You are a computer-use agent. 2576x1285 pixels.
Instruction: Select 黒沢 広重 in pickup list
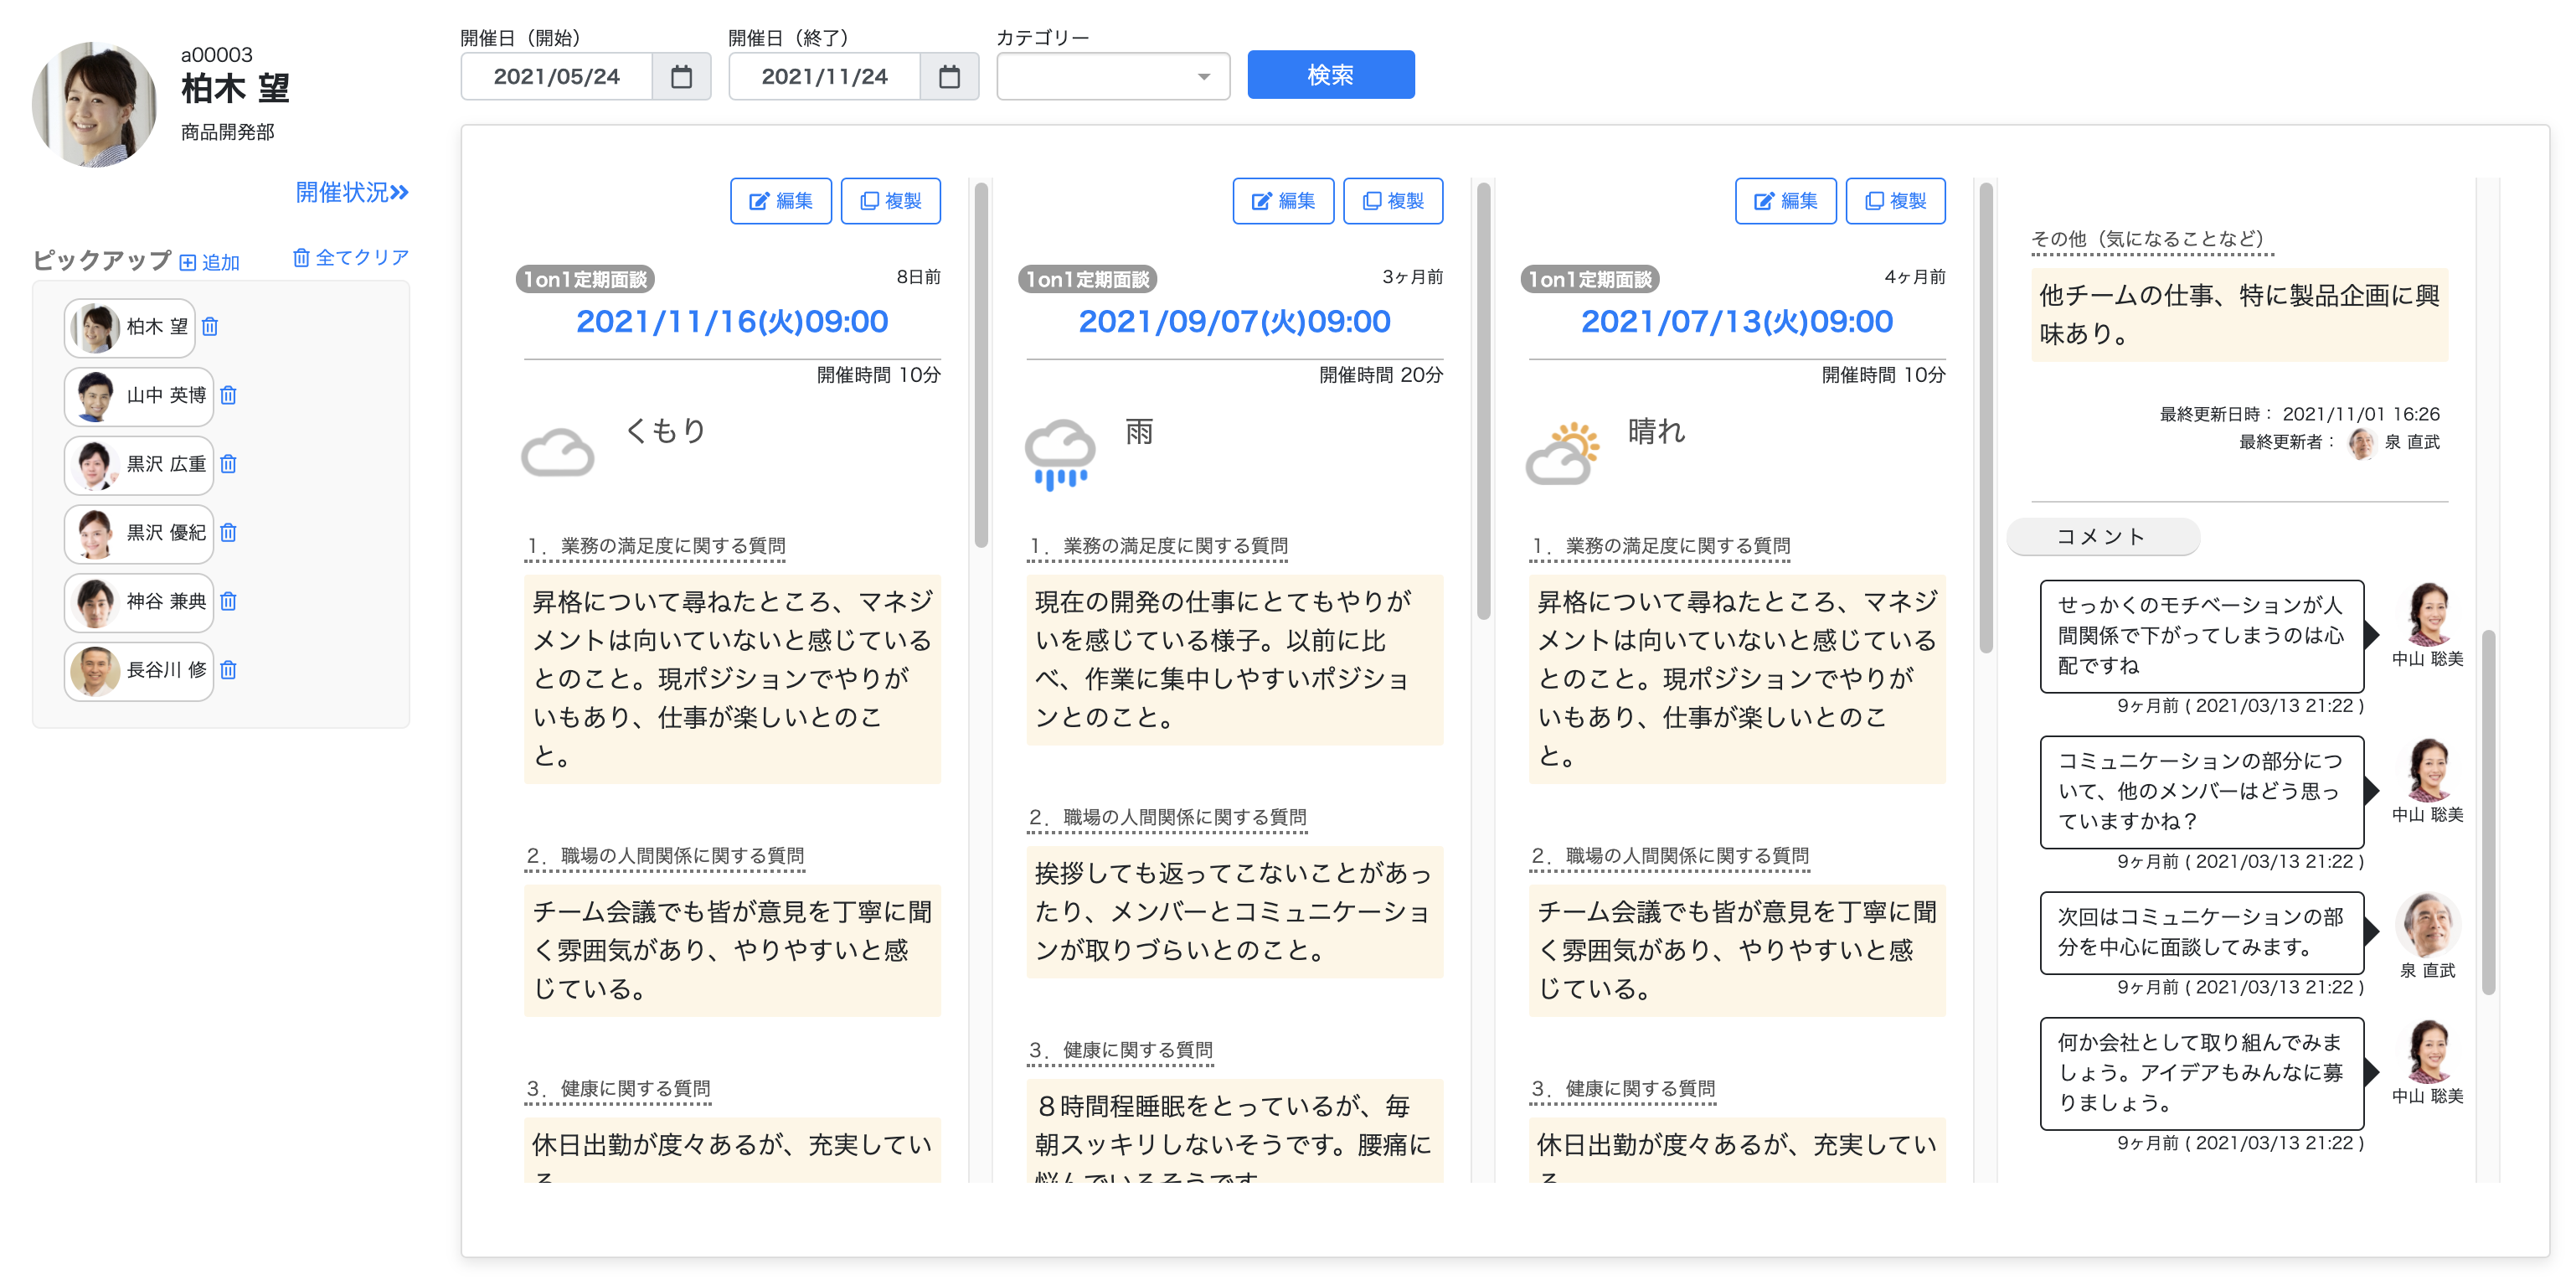tap(139, 465)
